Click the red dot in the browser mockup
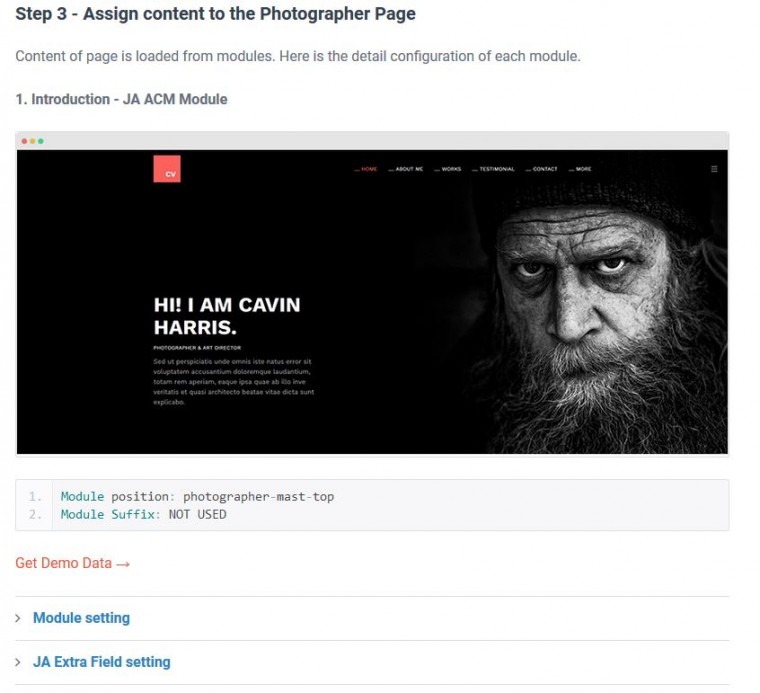 (x=24, y=141)
